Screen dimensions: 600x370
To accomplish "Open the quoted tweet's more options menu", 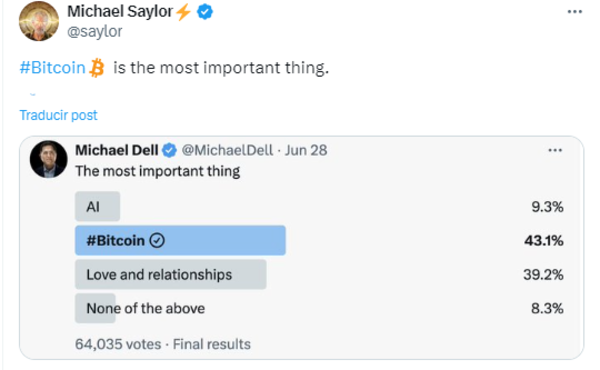I will point(555,150).
